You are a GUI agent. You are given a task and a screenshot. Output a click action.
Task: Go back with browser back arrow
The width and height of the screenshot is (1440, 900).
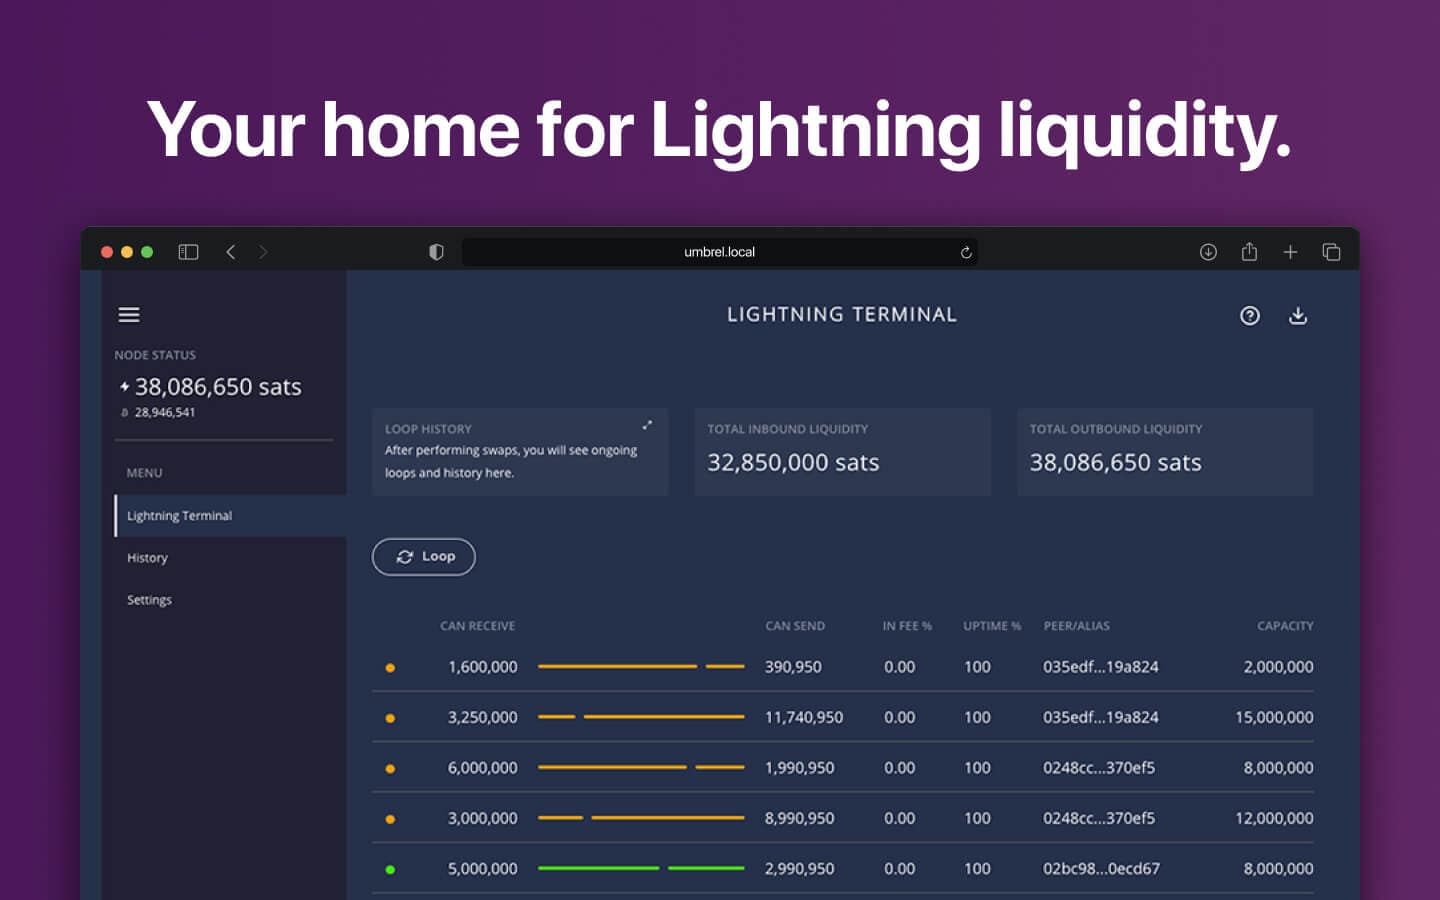click(231, 252)
